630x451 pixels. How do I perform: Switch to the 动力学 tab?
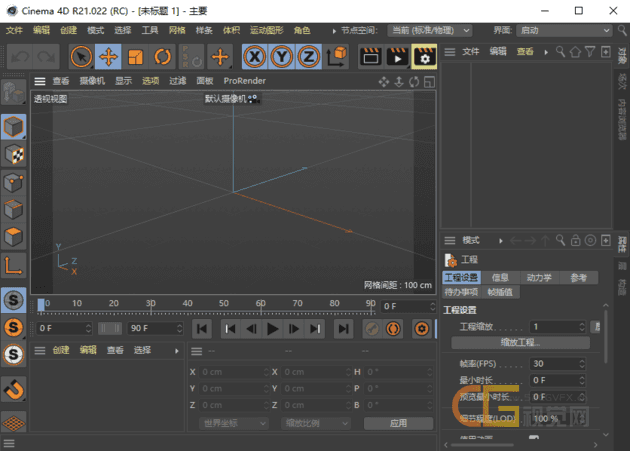[x=539, y=277]
